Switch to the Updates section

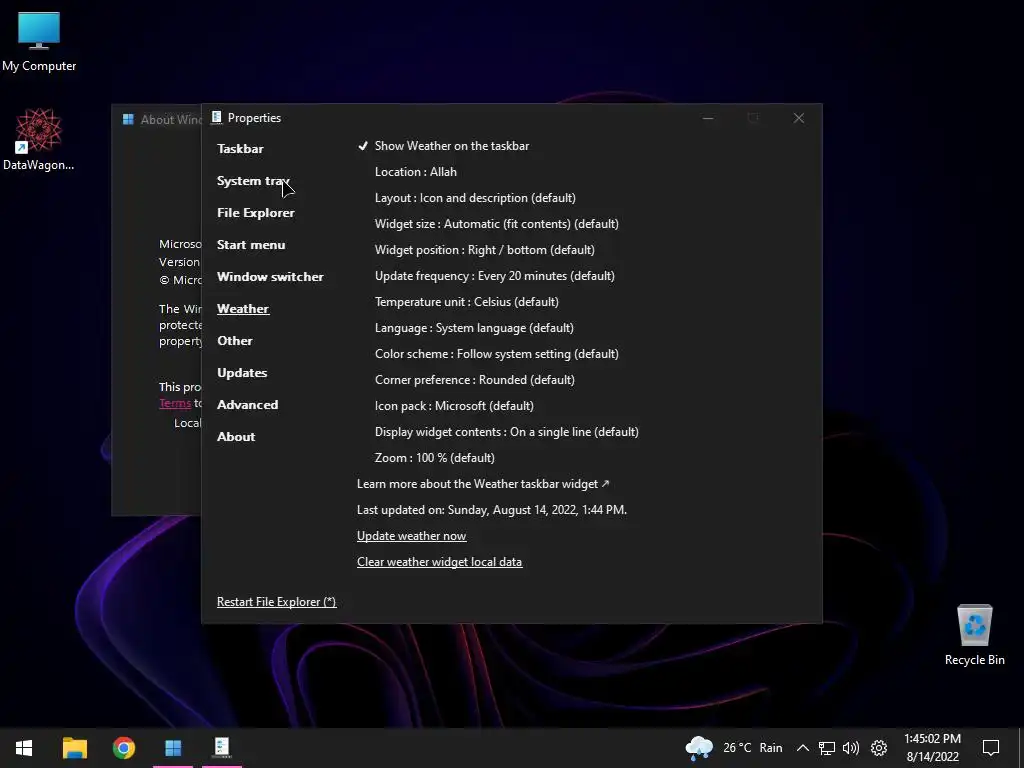(242, 373)
